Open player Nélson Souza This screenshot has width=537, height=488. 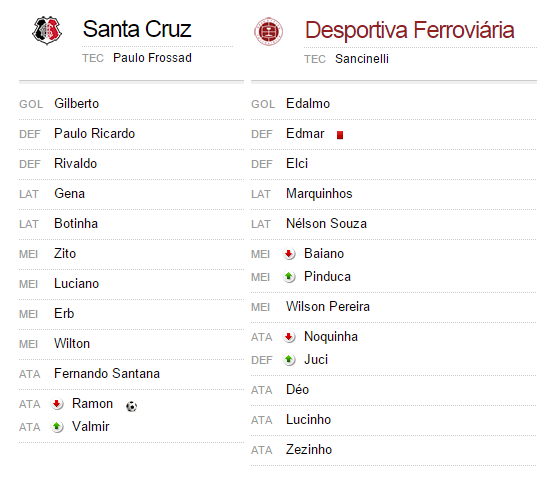[x=326, y=224]
